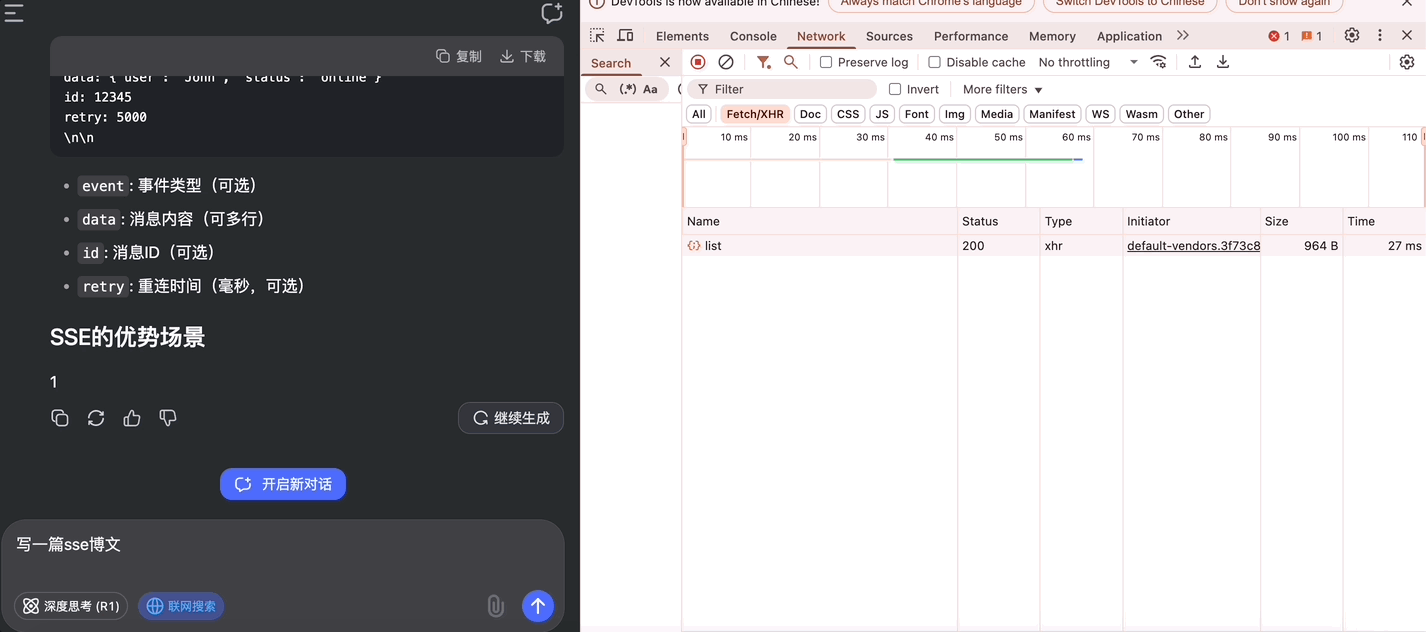Click 继续生成 continue generating button

tap(511, 418)
